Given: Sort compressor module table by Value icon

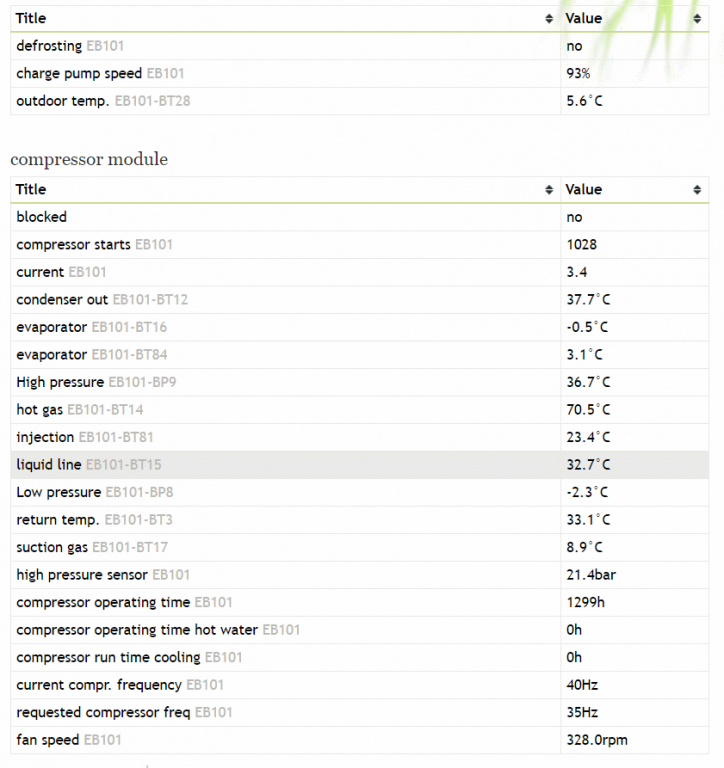Looking at the screenshot, I should [x=697, y=190].
